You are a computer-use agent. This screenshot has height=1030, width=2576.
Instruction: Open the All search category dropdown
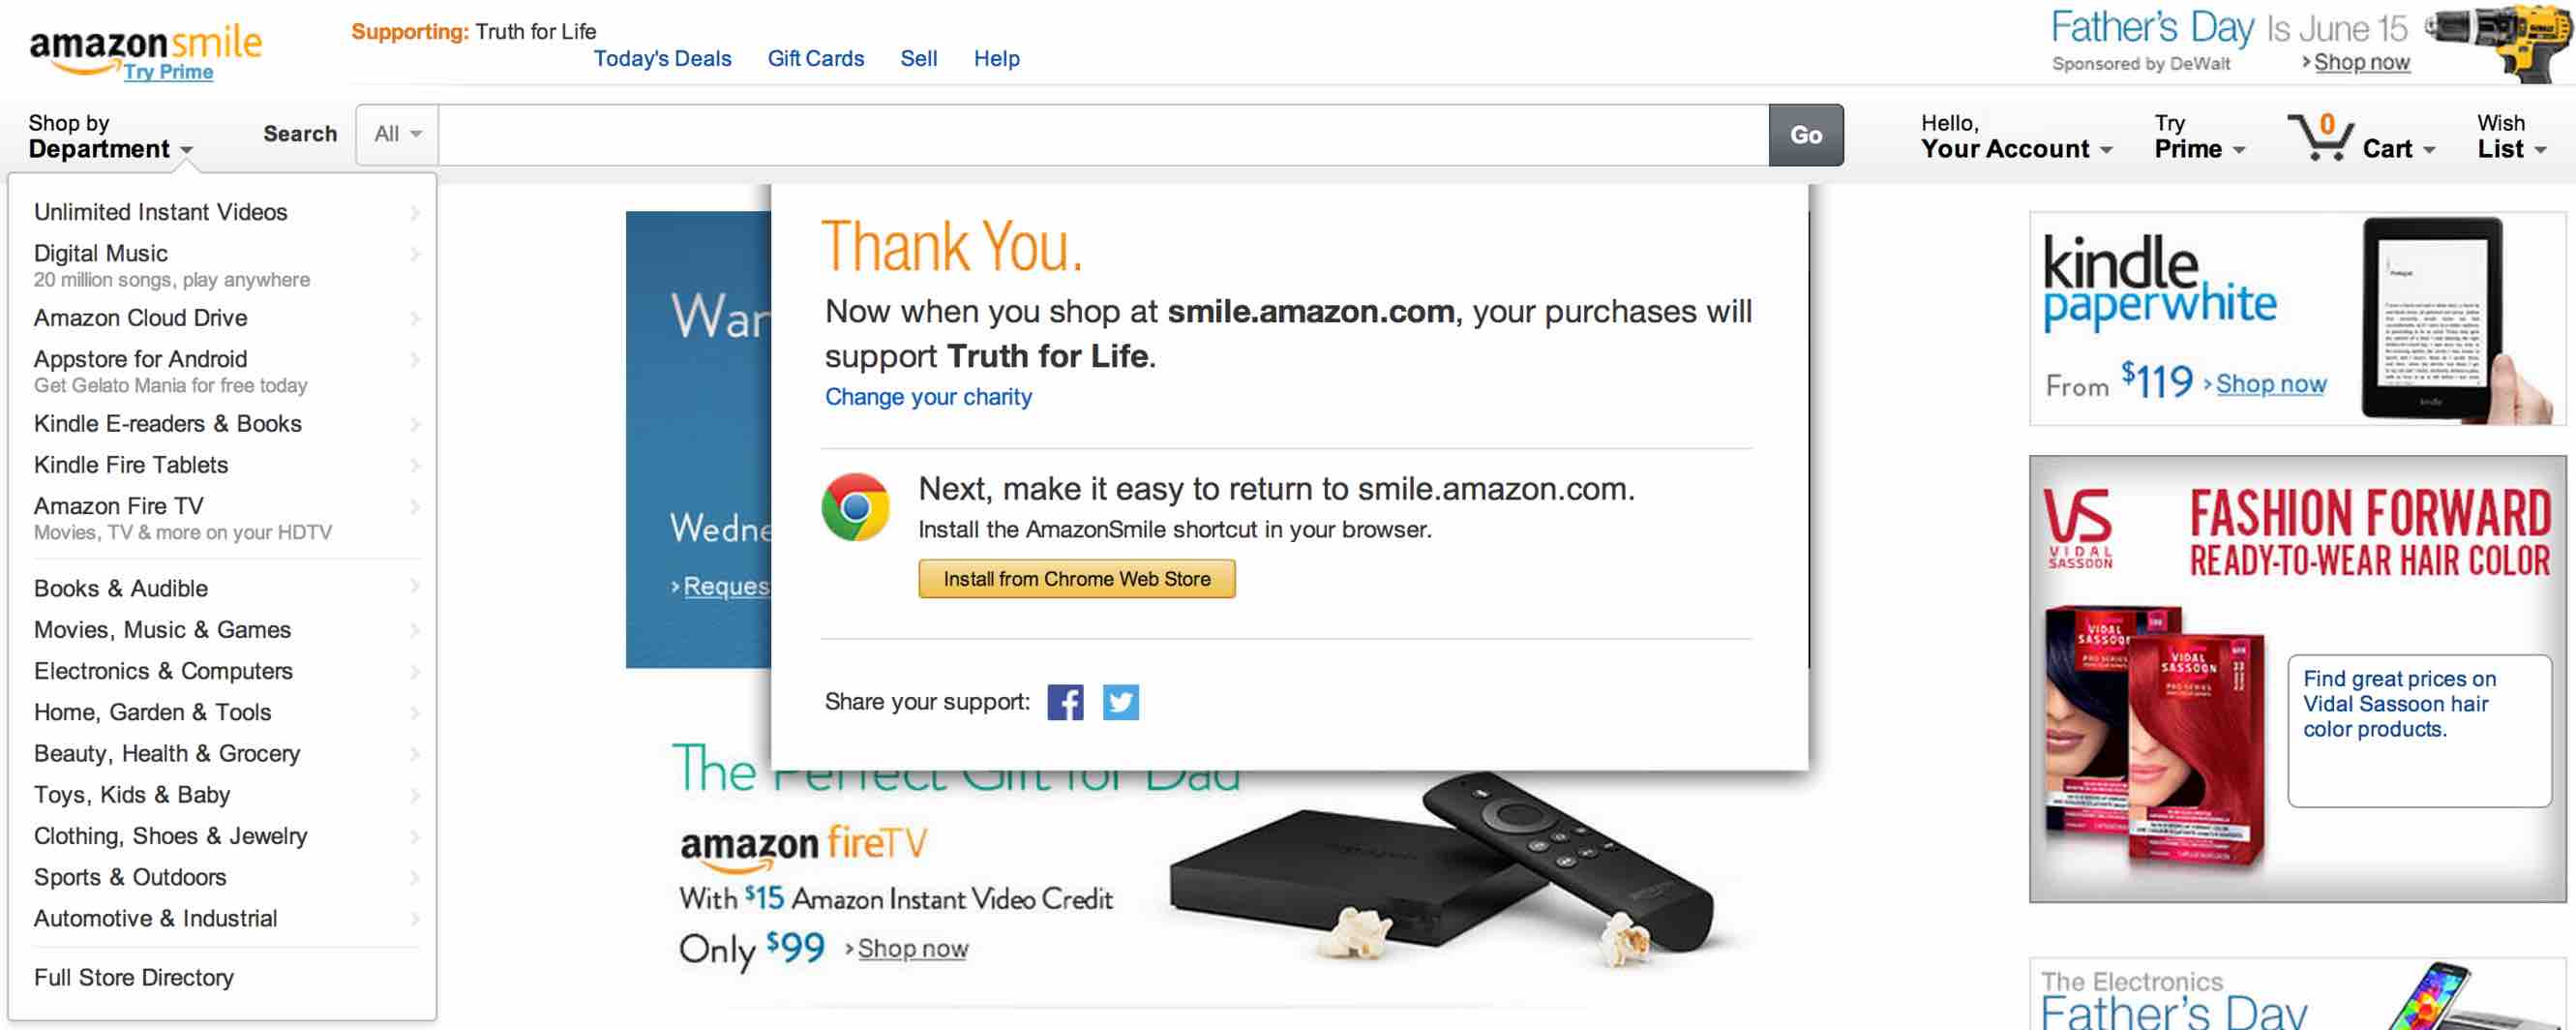pos(397,134)
